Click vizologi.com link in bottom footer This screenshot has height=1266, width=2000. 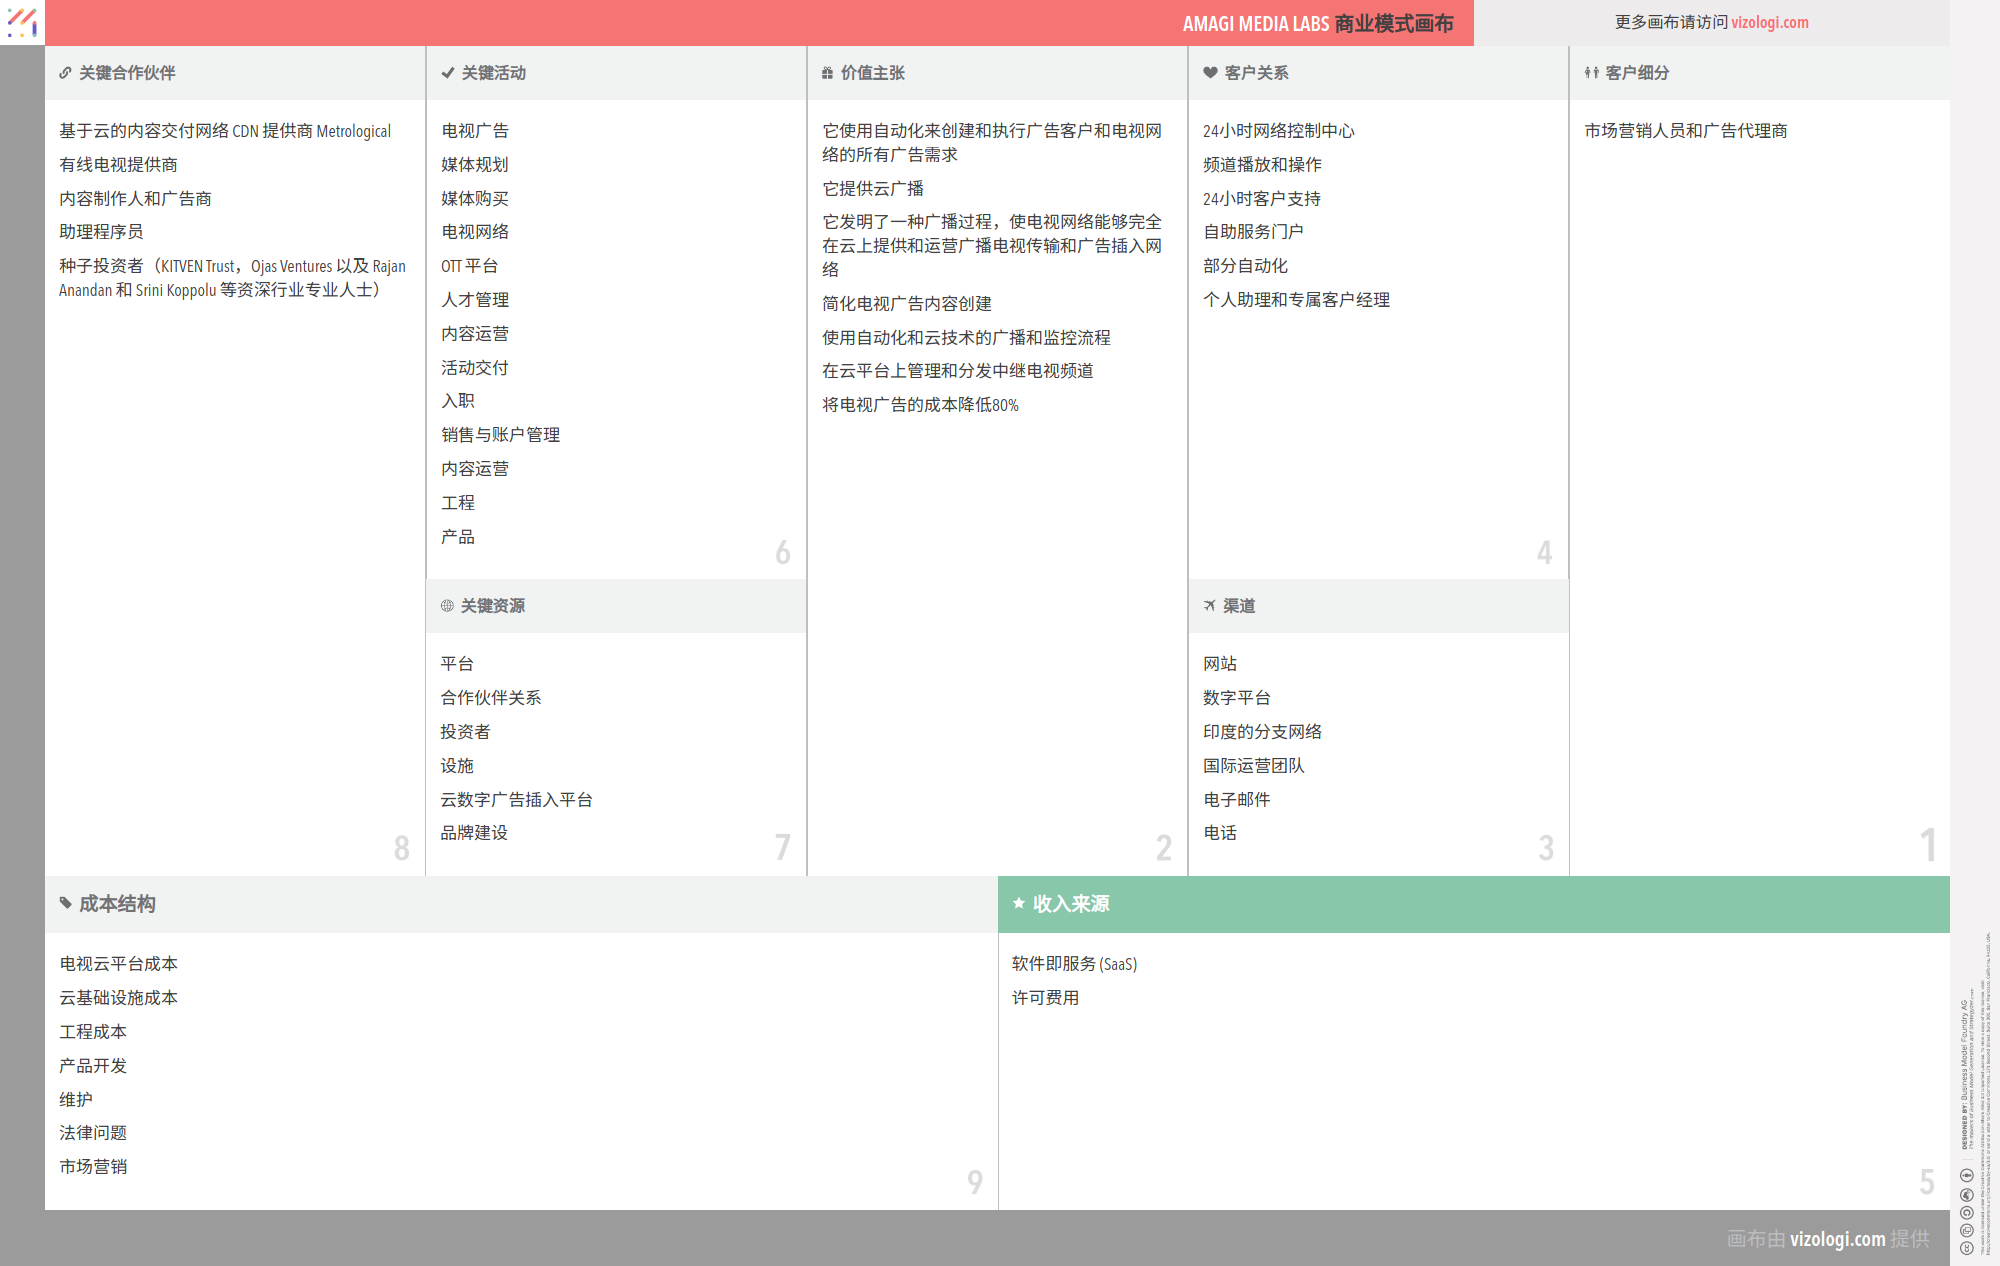1837,1239
